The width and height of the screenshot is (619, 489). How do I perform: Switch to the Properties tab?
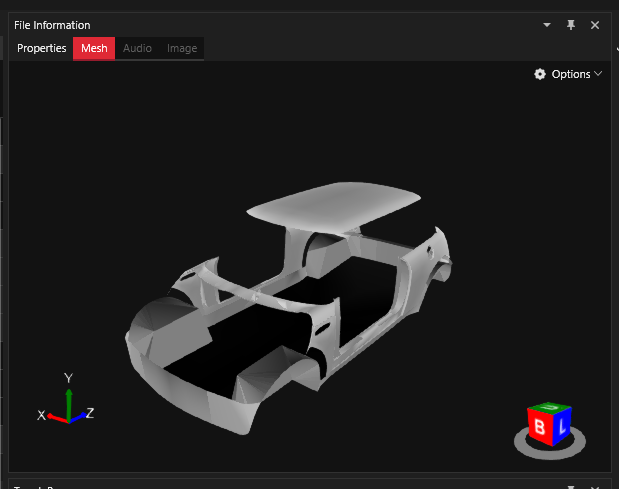42,48
